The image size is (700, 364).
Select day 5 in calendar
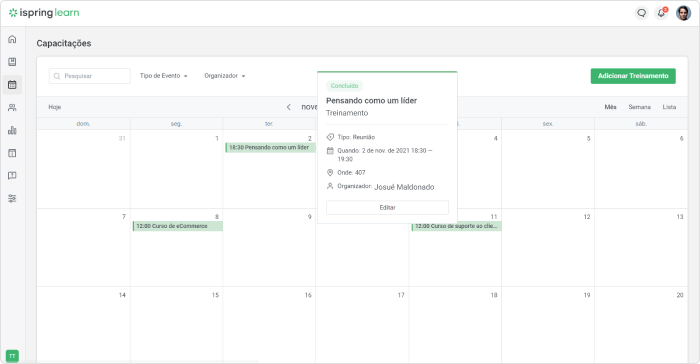pos(548,169)
